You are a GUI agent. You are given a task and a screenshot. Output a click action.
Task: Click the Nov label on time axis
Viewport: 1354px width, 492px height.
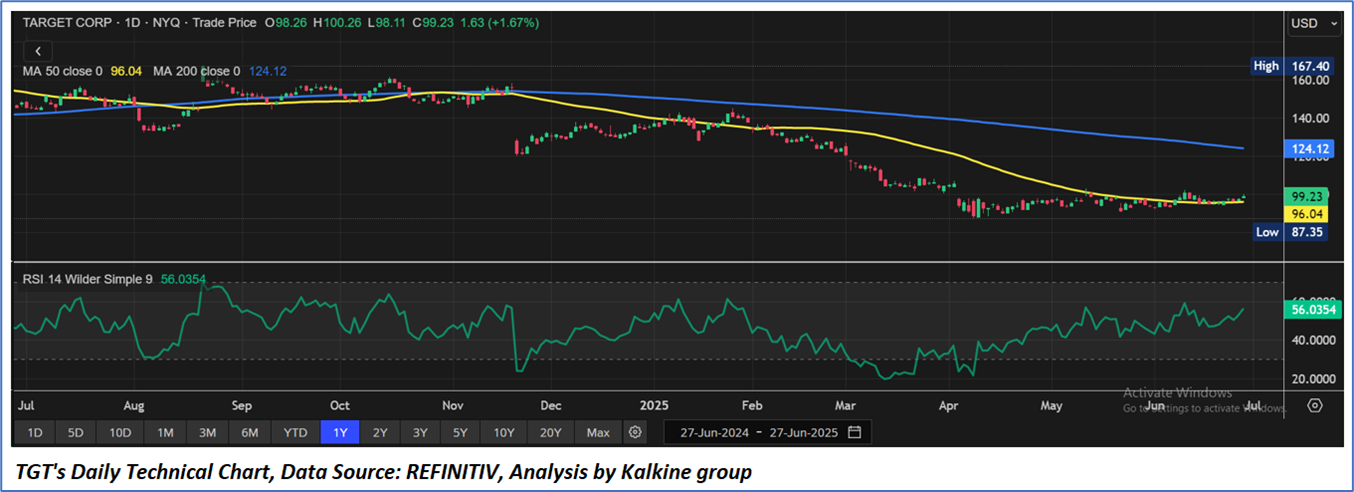(x=454, y=406)
